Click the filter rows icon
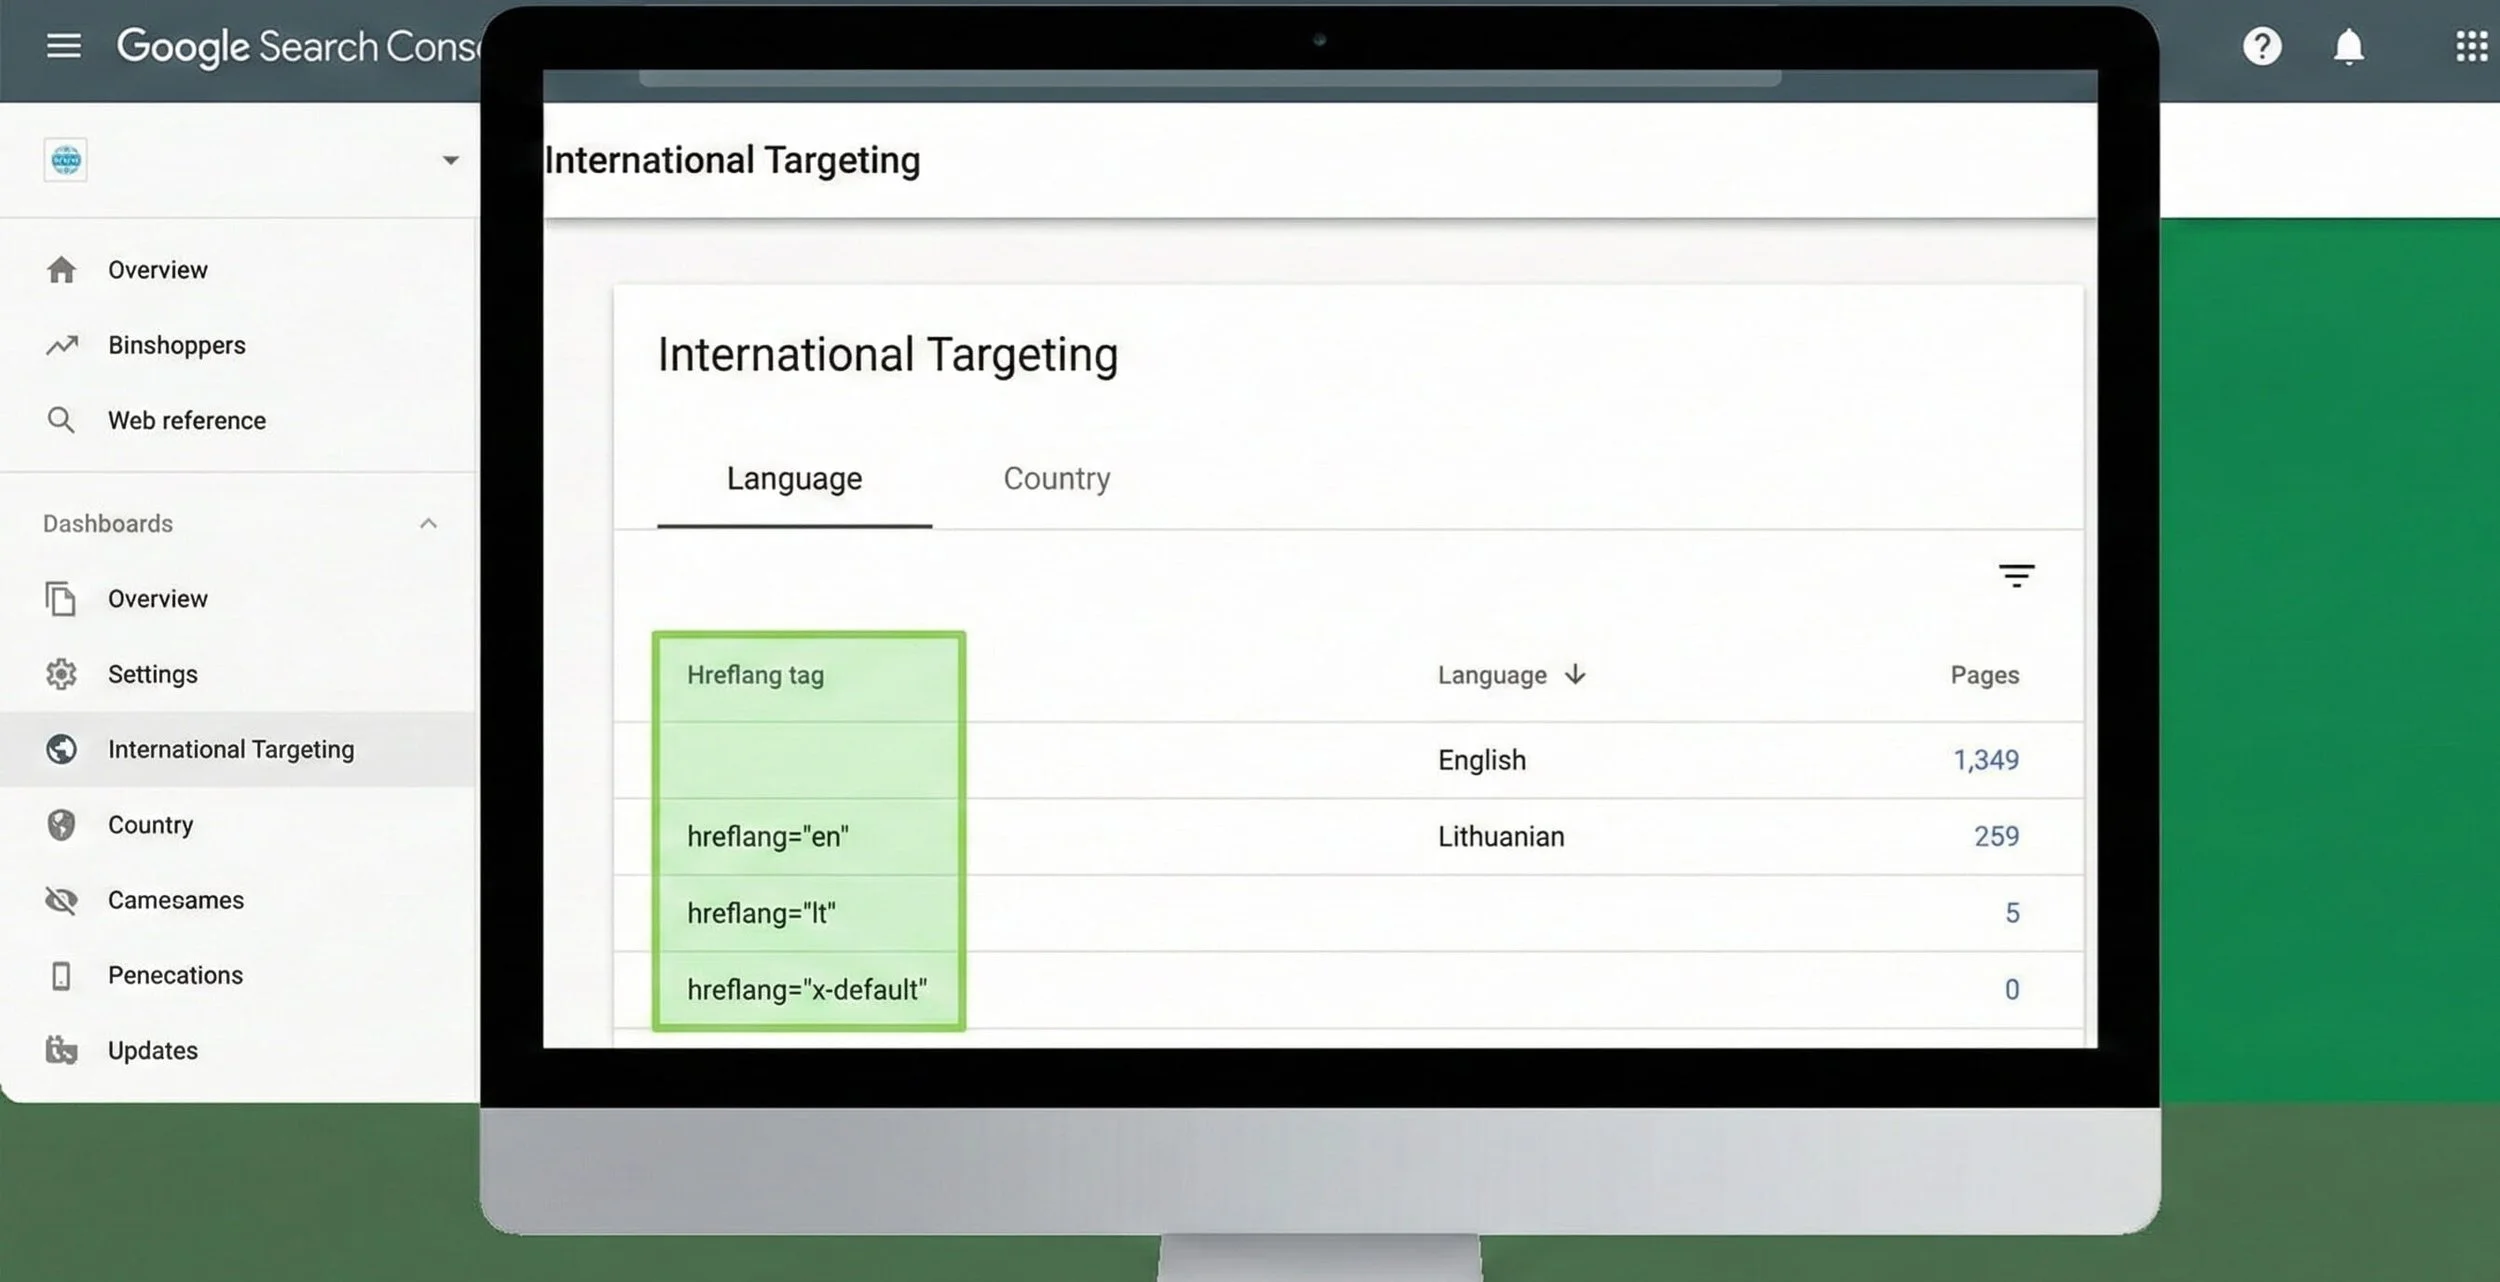This screenshot has width=2500, height=1282. click(x=2016, y=575)
